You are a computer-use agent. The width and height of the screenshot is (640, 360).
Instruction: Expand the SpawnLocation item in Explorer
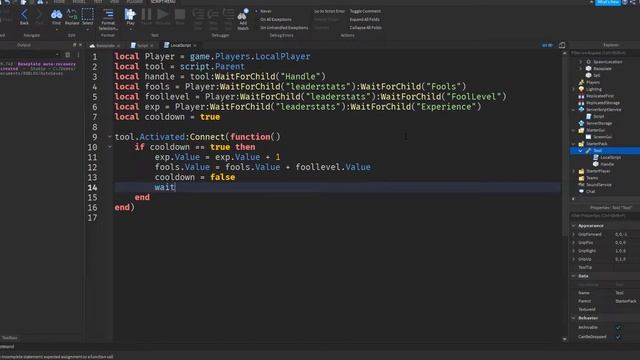pos(581,62)
